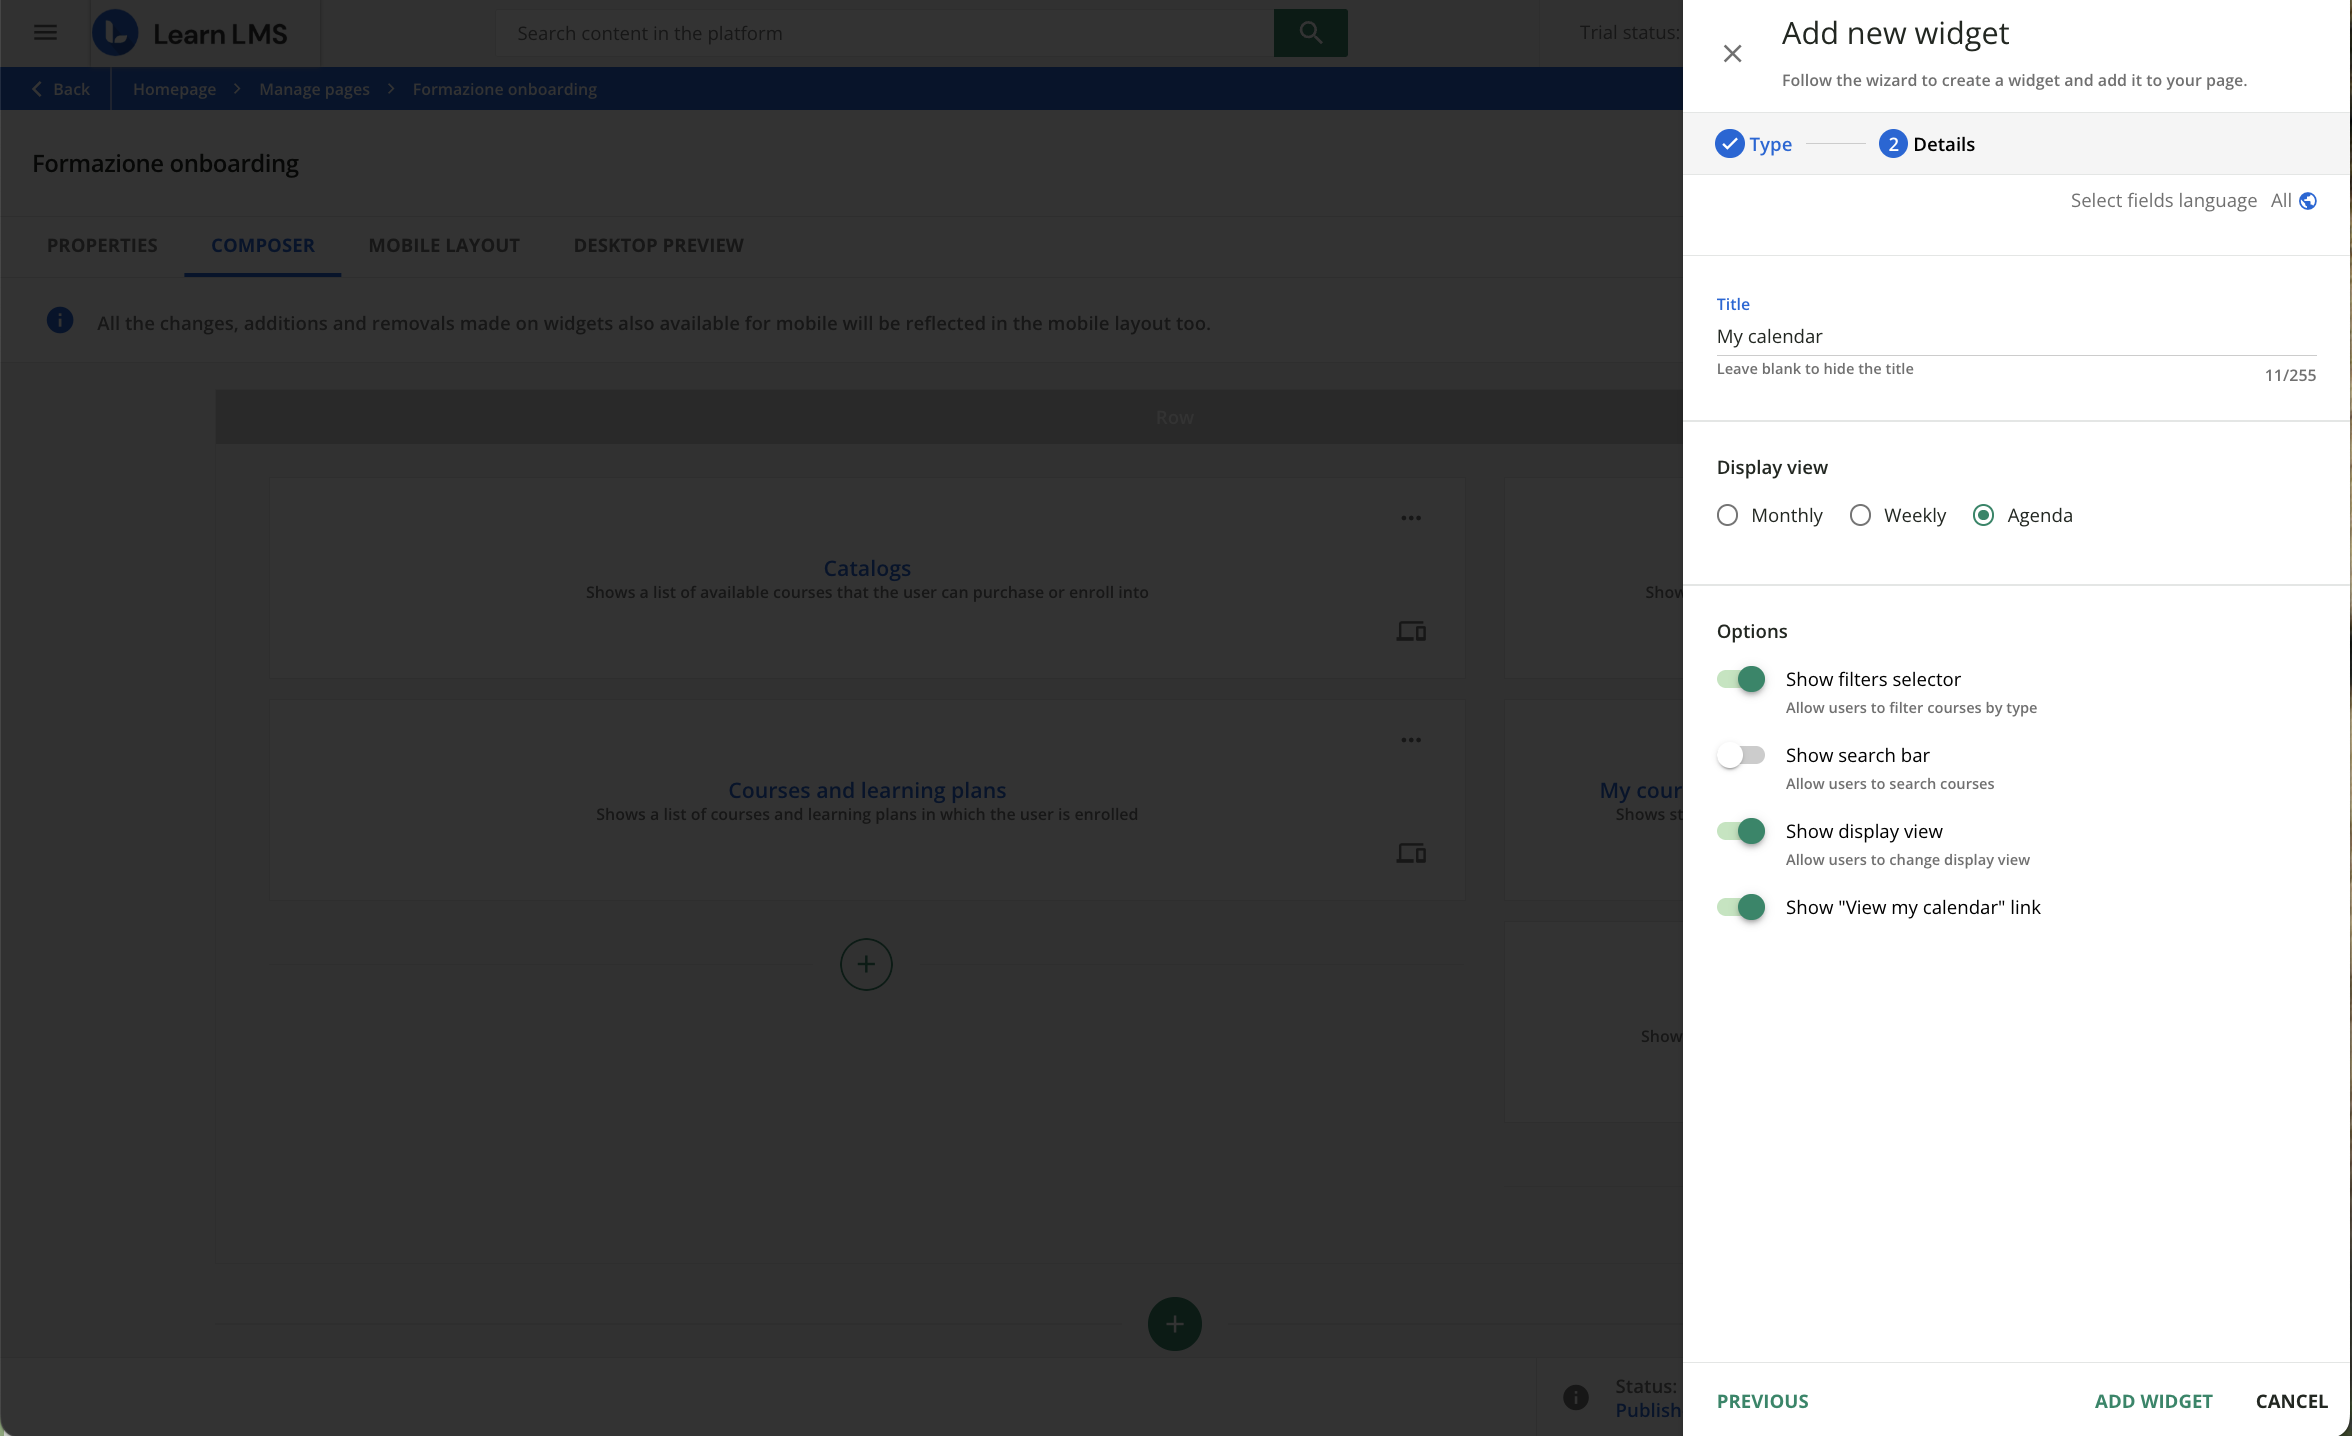2352x1436 pixels.
Task: Click the Type step label
Action: pyautogui.click(x=1770, y=144)
